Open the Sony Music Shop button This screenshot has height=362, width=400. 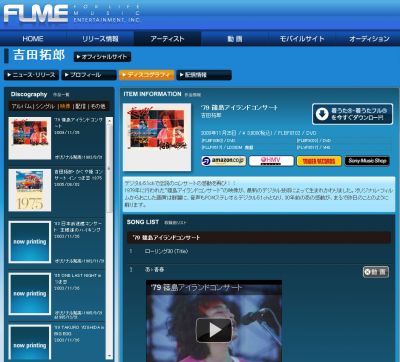point(367,161)
